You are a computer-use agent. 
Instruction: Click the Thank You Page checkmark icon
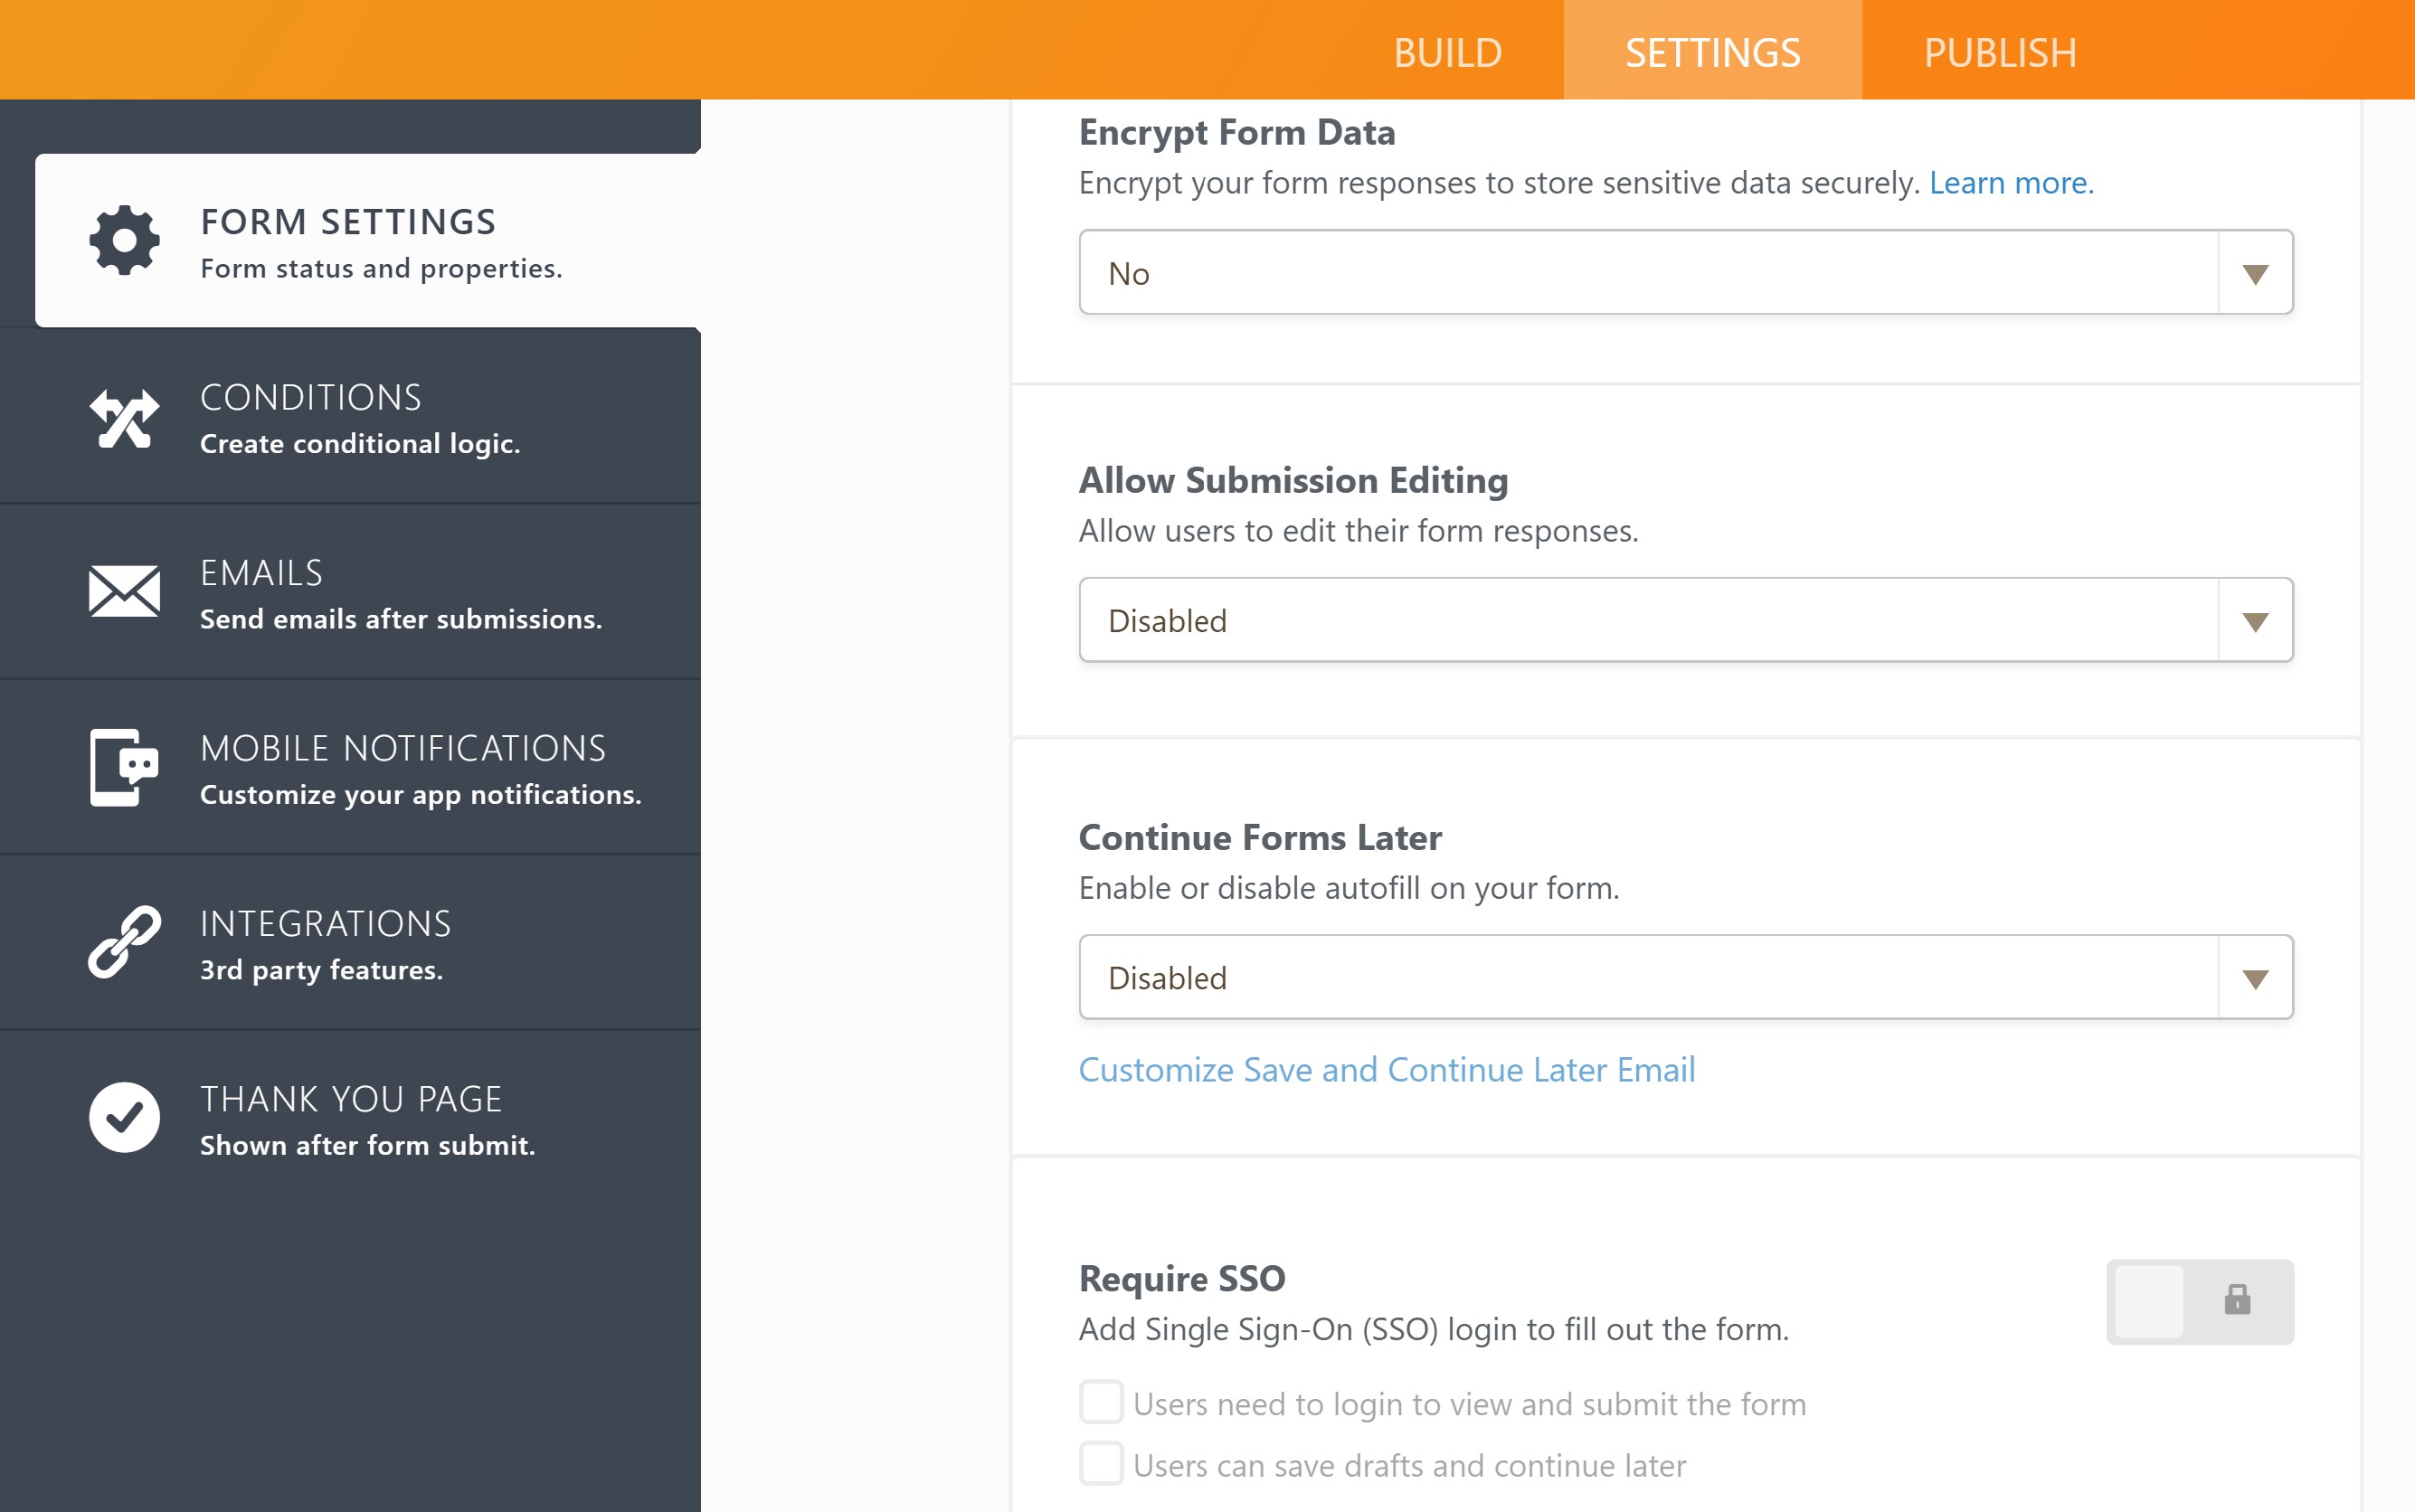(124, 1115)
